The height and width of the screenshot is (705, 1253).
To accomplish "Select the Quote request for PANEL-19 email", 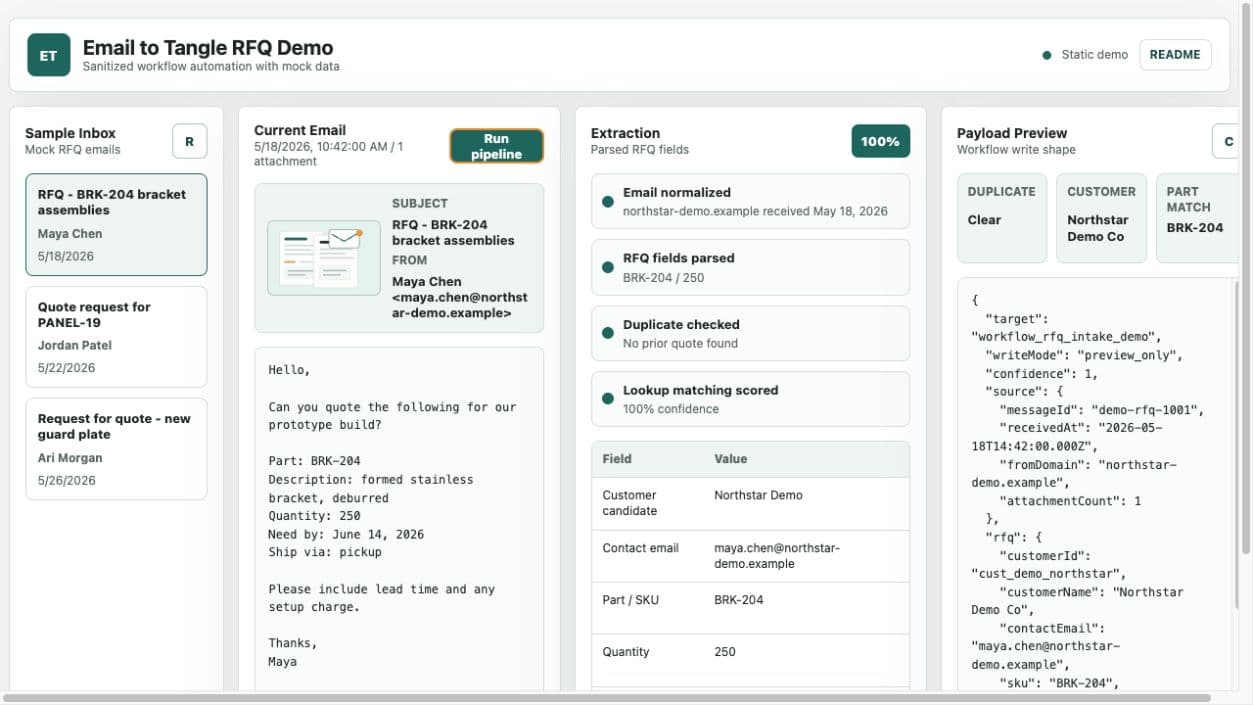I will [x=116, y=337].
